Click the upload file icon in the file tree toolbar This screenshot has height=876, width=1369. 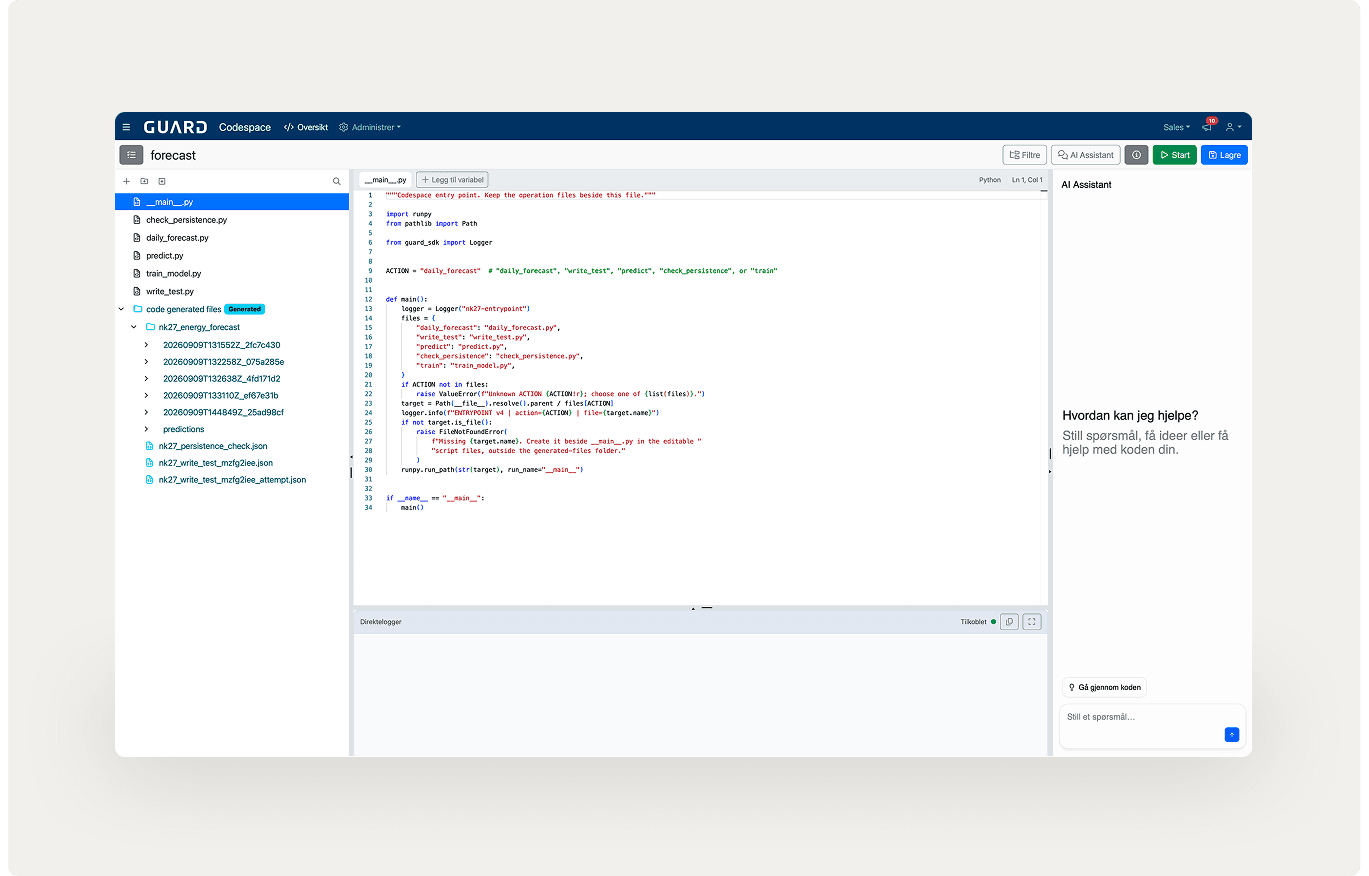coord(161,181)
